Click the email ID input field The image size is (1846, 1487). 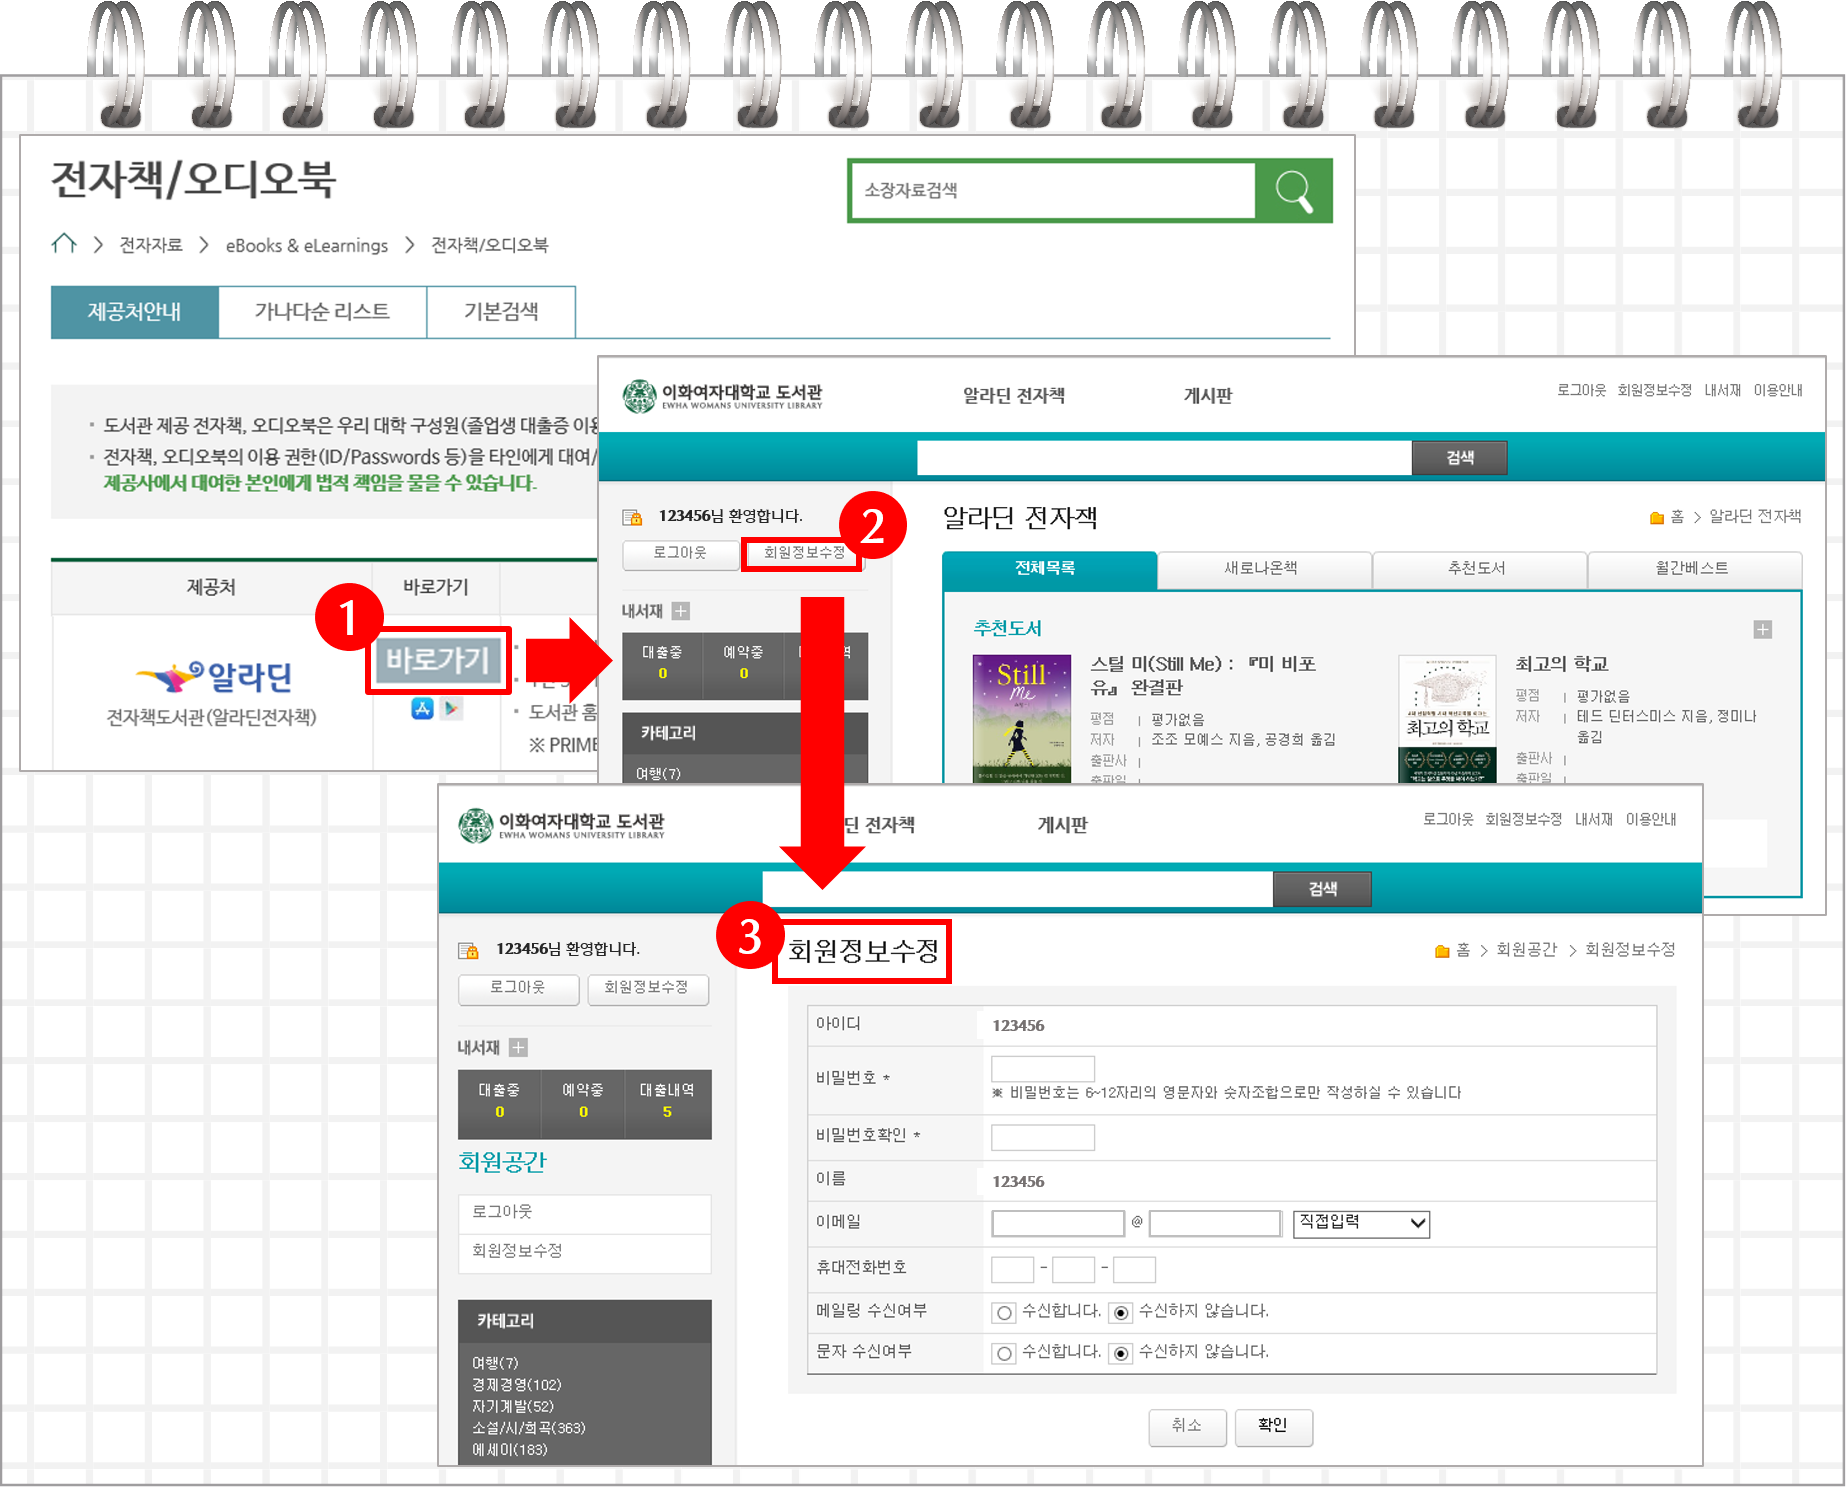click(x=1058, y=1223)
